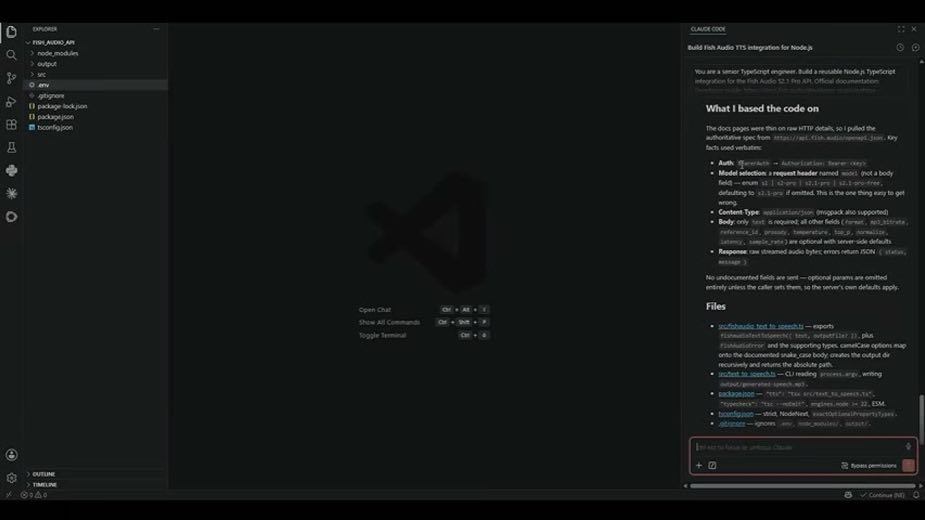Click the 'What I based the code on' heading
Image resolution: width=925 pixels, height=520 pixels.
tap(762, 109)
